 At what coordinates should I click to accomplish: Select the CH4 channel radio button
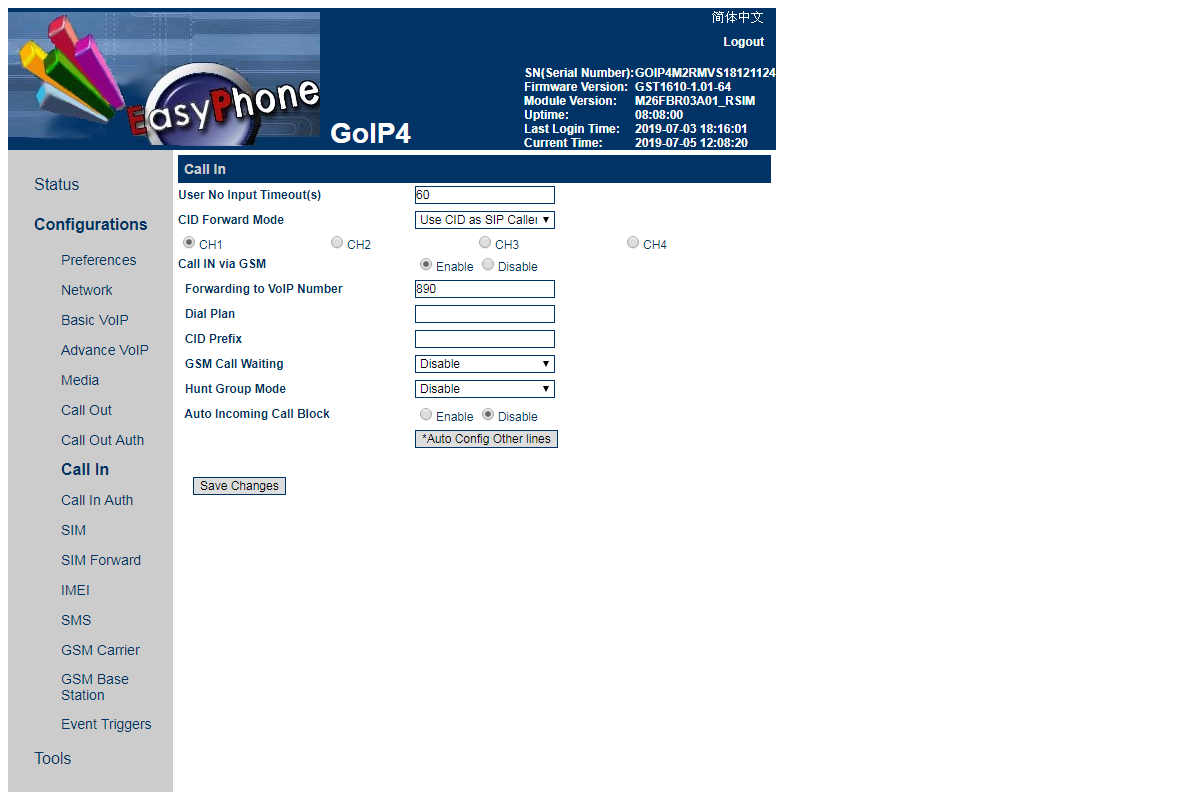point(633,243)
